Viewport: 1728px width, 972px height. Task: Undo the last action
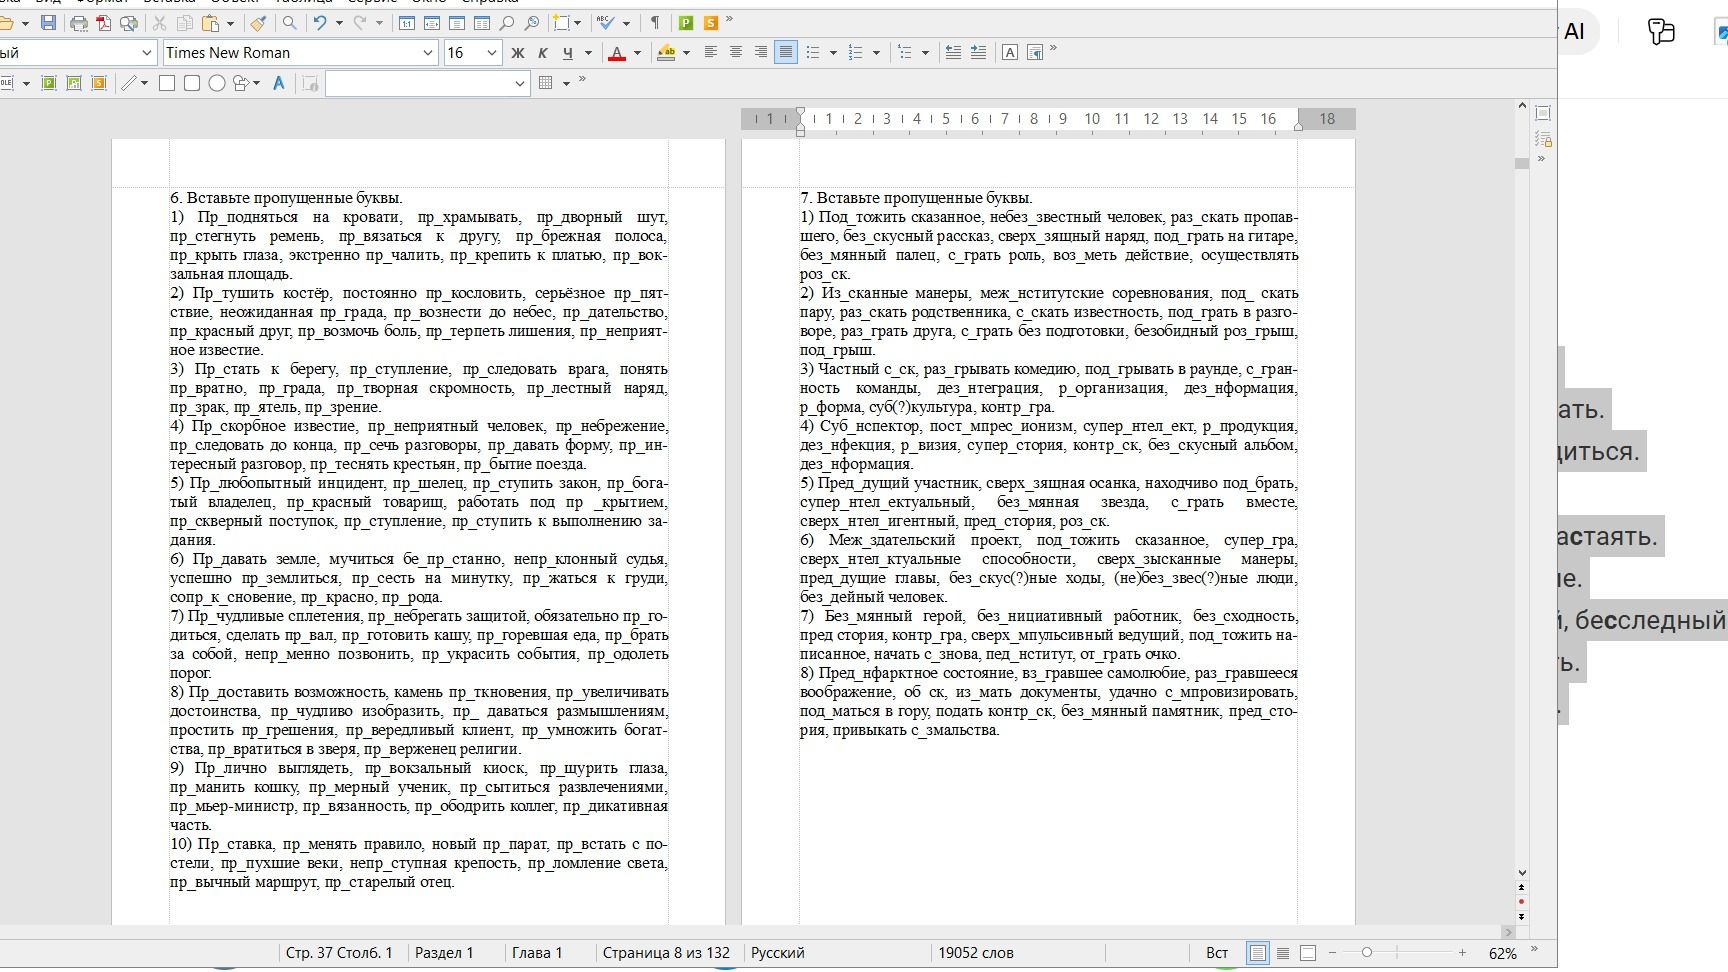pyautogui.click(x=320, y=23)
